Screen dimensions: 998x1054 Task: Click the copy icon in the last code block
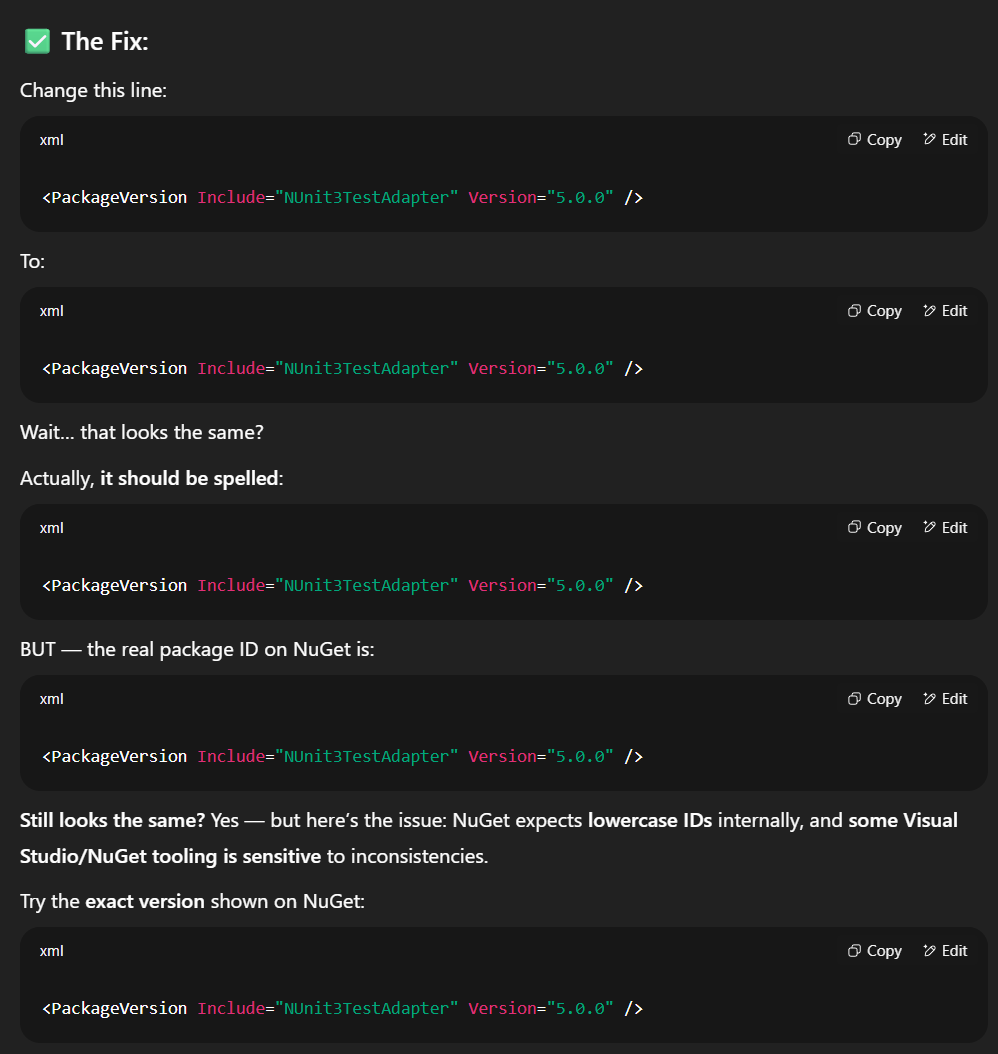[854, 950]
